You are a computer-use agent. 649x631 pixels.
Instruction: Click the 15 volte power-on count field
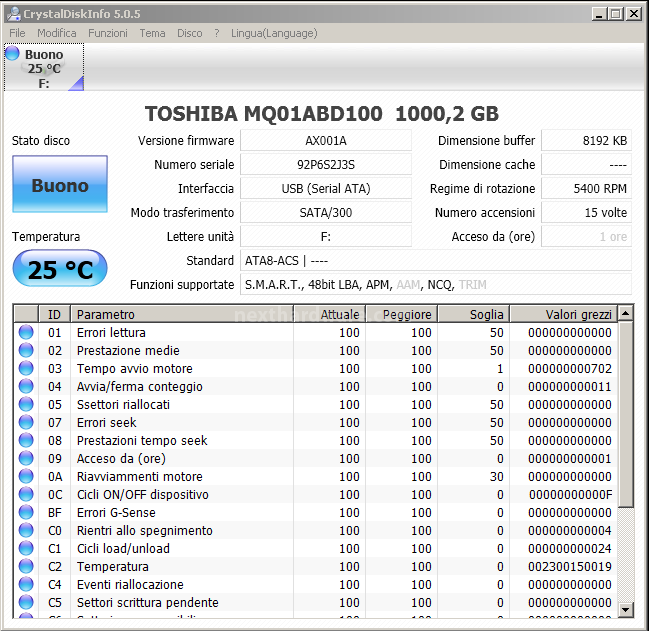(x=587, y=213)
